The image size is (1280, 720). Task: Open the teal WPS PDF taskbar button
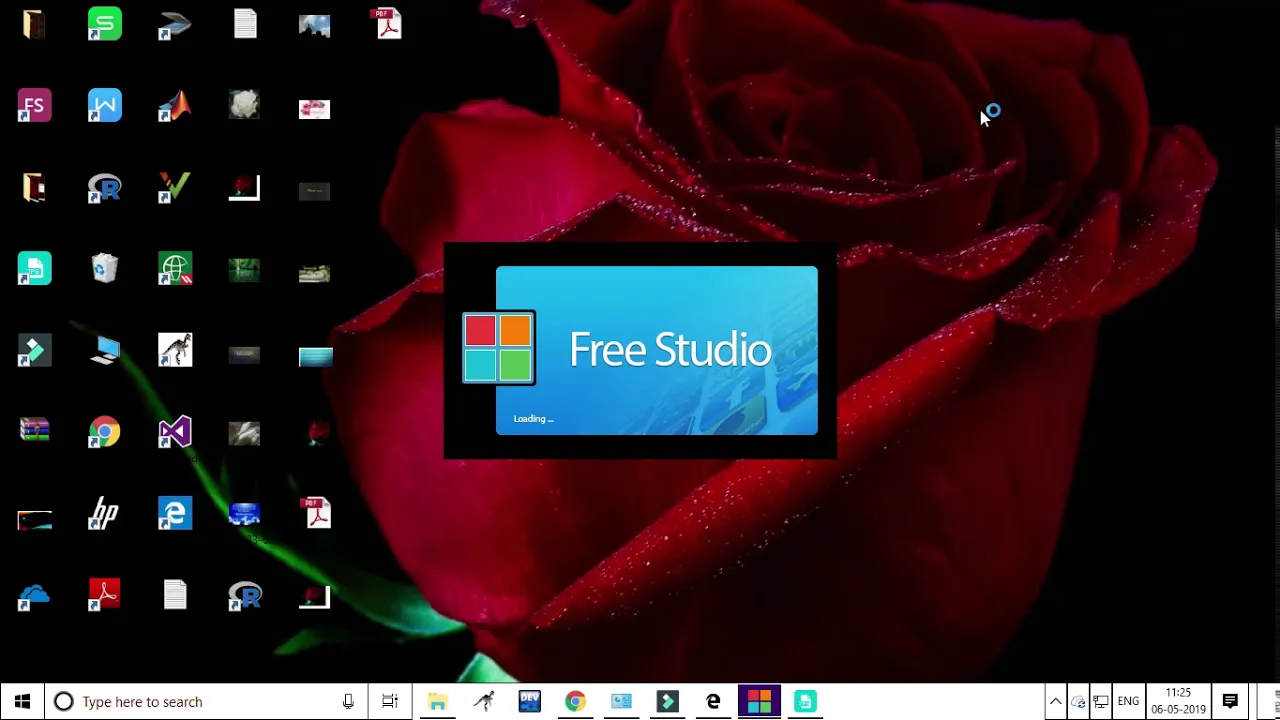pyautogui.click(x=805, y=702)
